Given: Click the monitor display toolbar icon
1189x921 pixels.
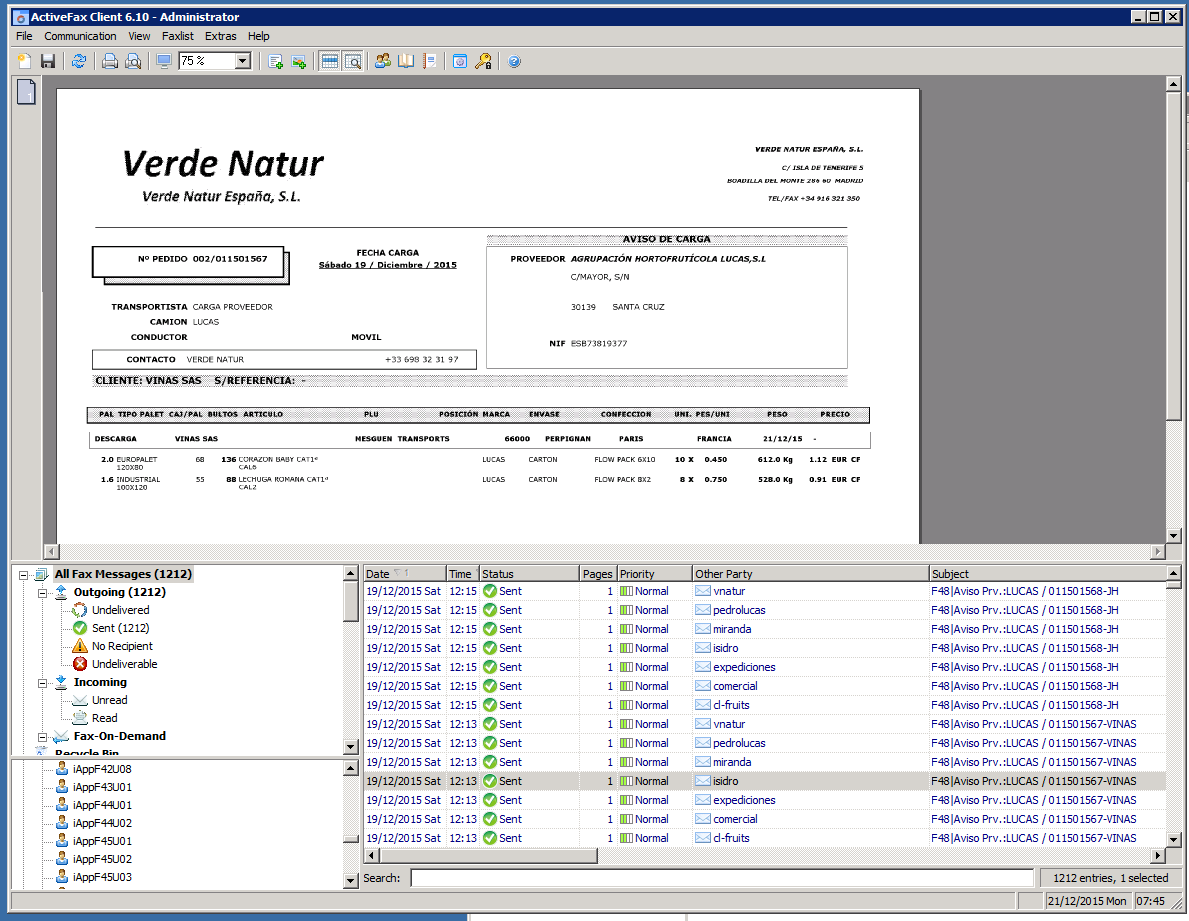Looking at the screenshot, I should (x=162, y=61).
